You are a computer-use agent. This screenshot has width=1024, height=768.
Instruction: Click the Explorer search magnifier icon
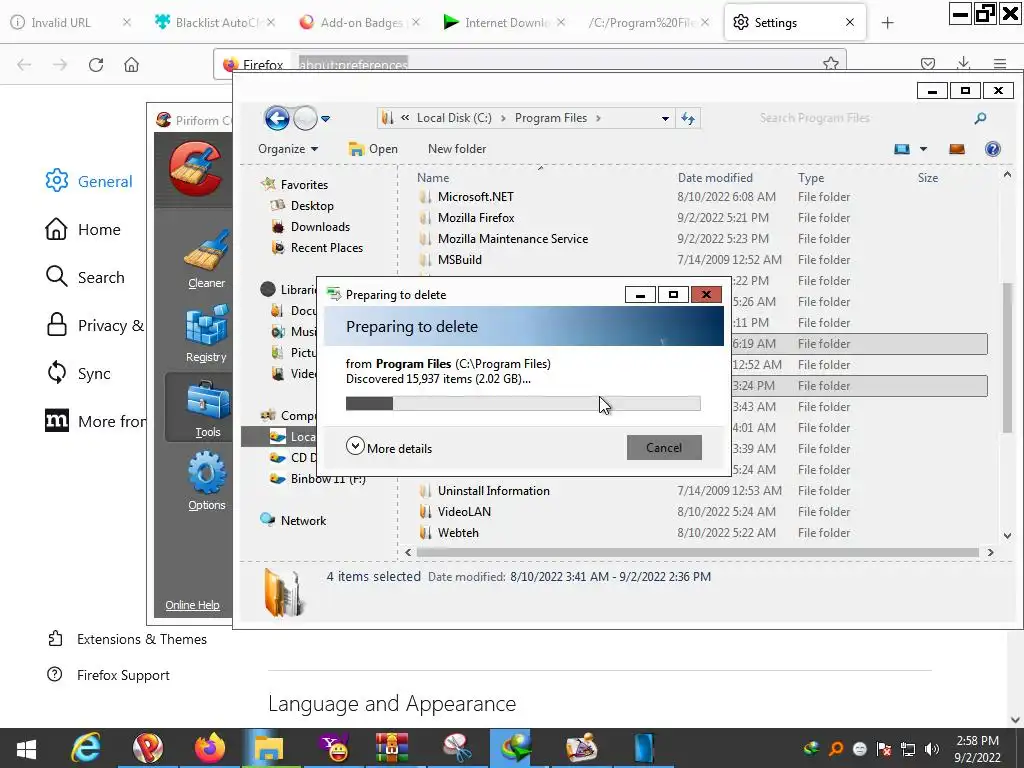[x=980, y=118]
